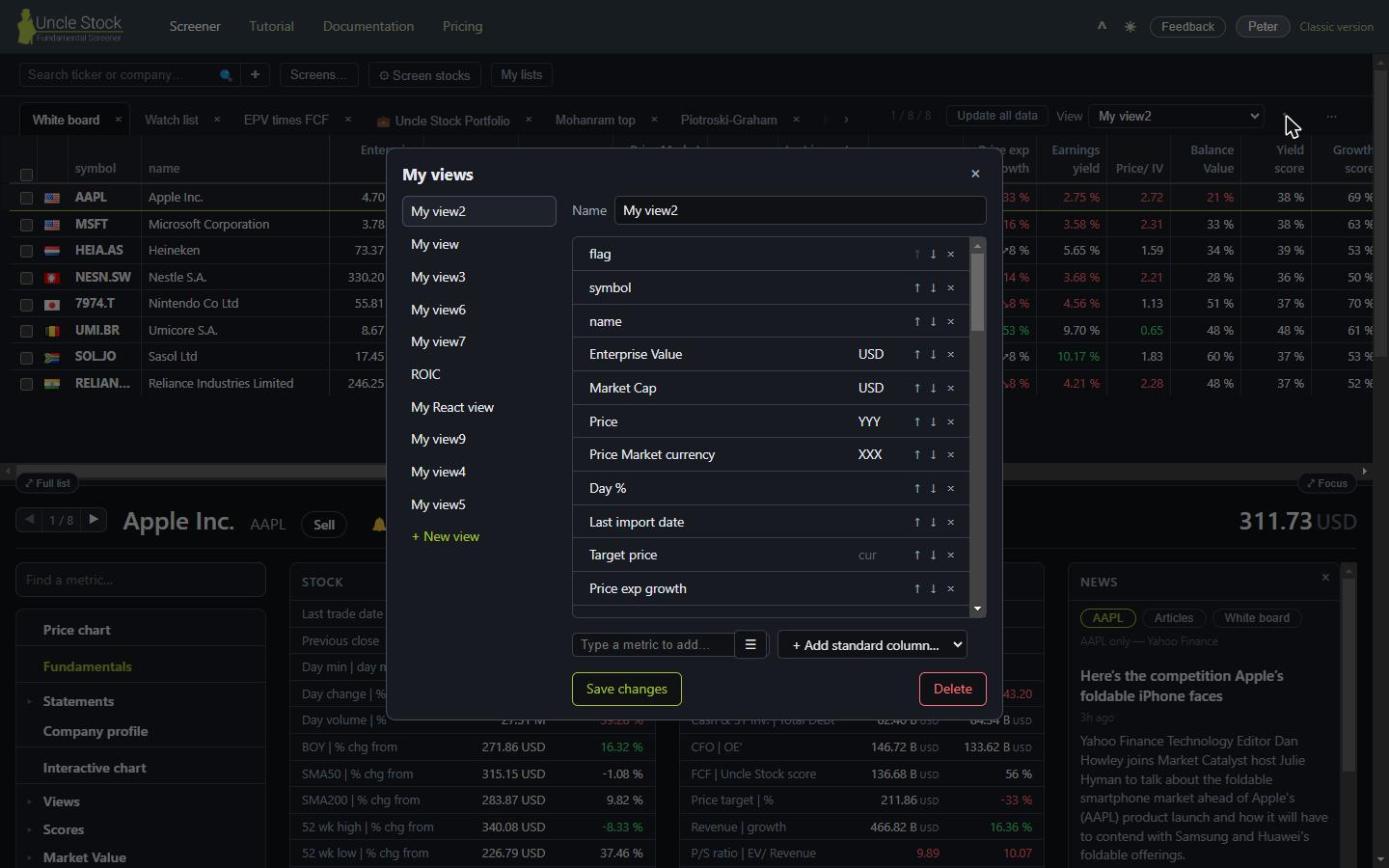Open the three-dots more options menu
The height and width of the screenshot is (868, 1389).
pyautogui.click(x=1331, y=116)
